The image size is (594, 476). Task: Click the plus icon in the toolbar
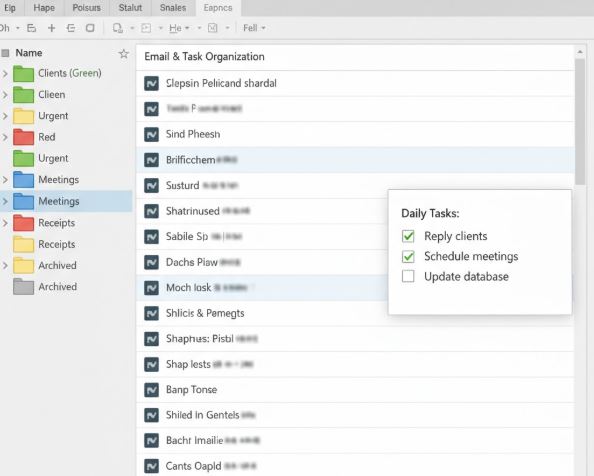tap(51, 28)
